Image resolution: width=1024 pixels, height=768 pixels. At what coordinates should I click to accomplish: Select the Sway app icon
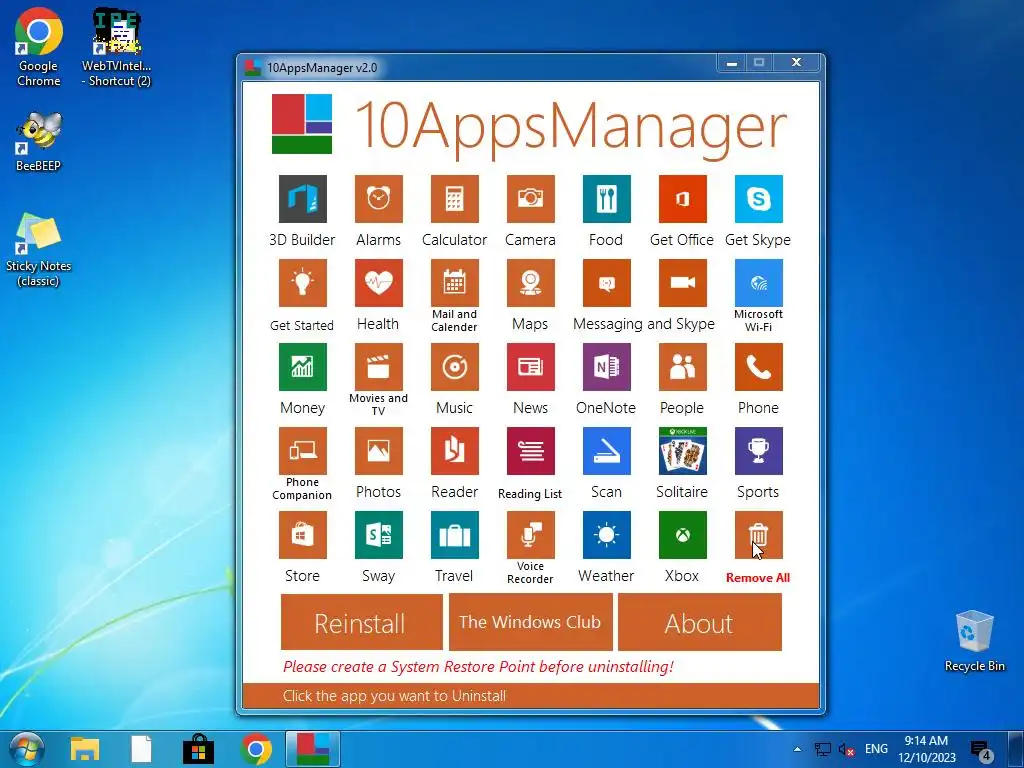(x=379, y=536)
